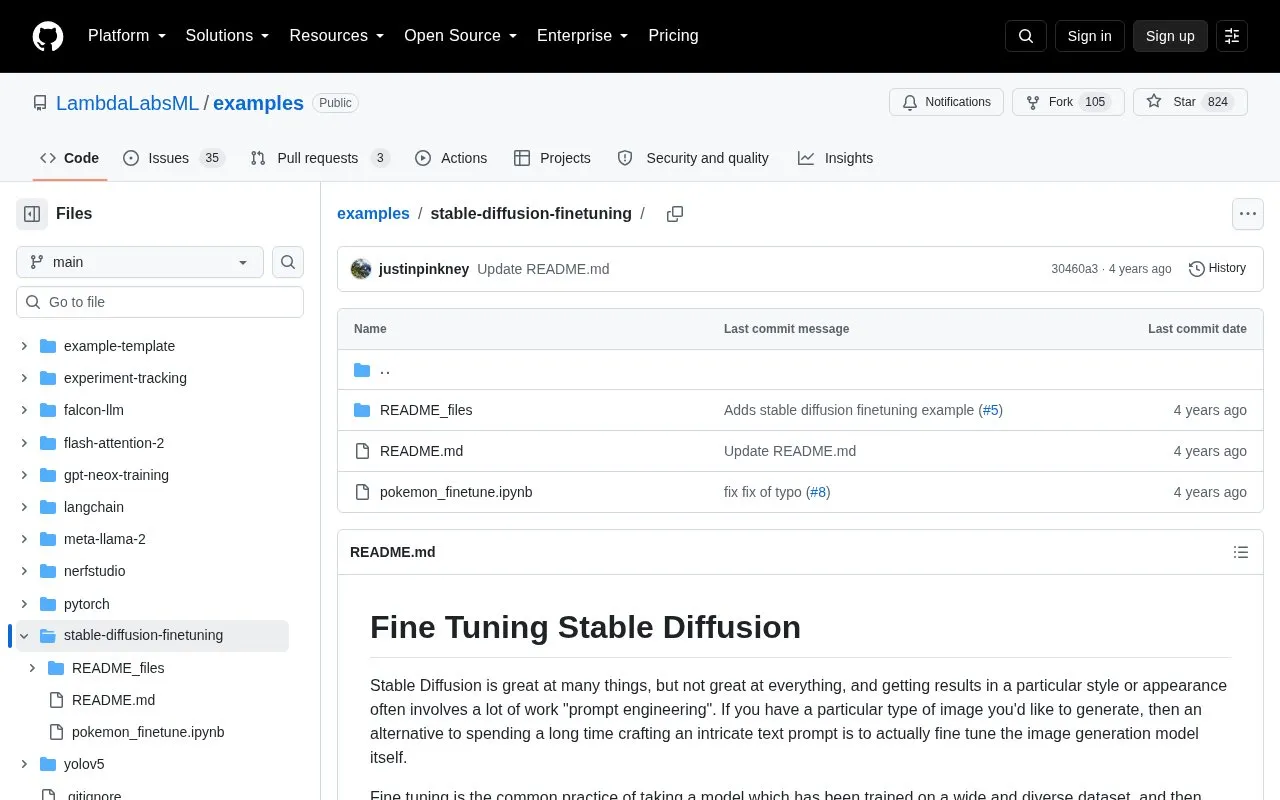Switch to the Pull requests tab

(x=319, y=158)
